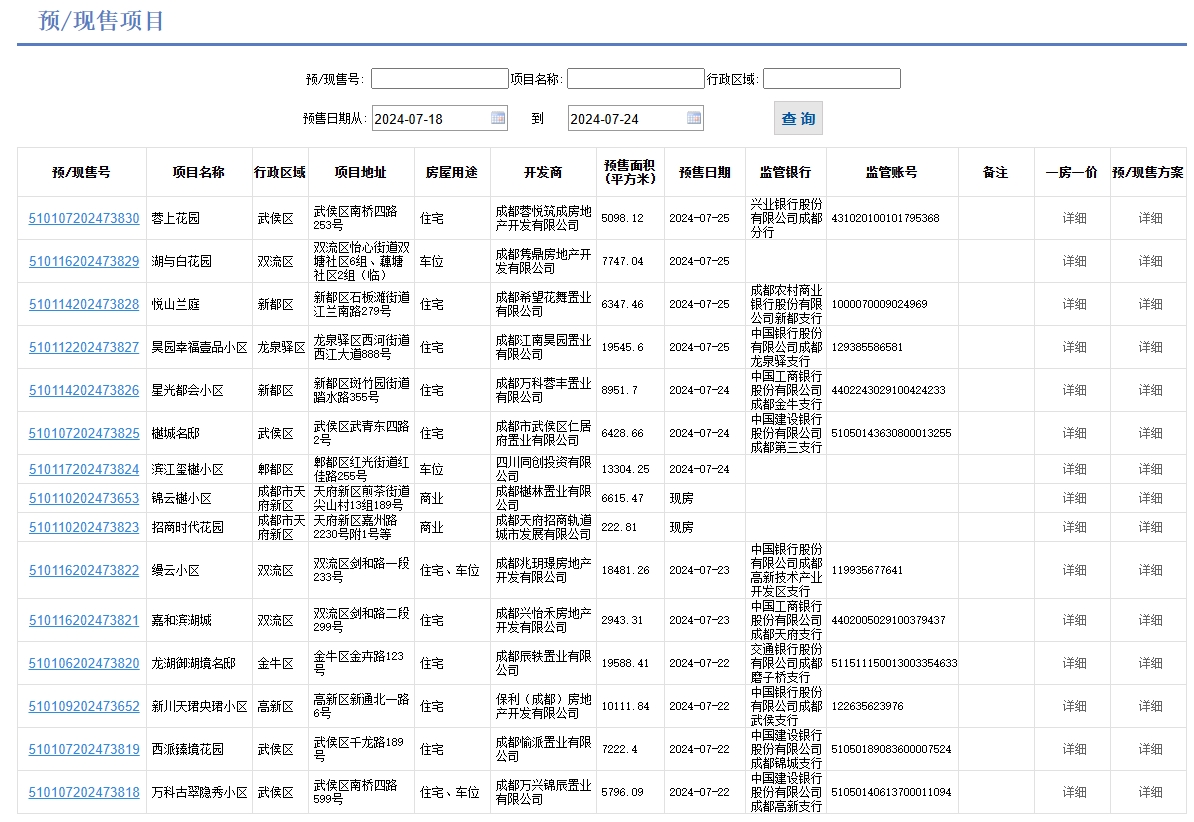View 预/现售方案 details for 新川天珺央珺小区
This screenshot has height=822, width=1194.
click(1150, 707)
